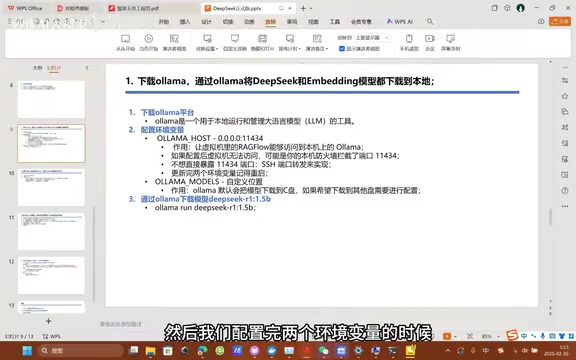Switch to the PDF document tab
This screenshot has height=360, width=576.
138,8
